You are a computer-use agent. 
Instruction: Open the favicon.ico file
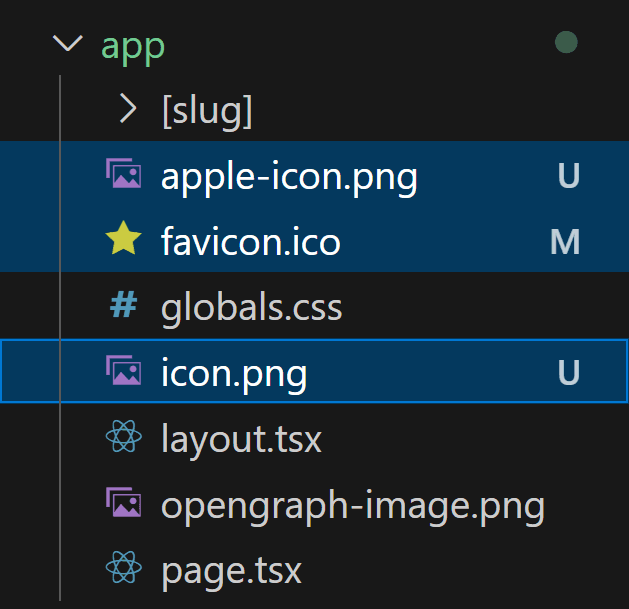(x=250, y=242)
